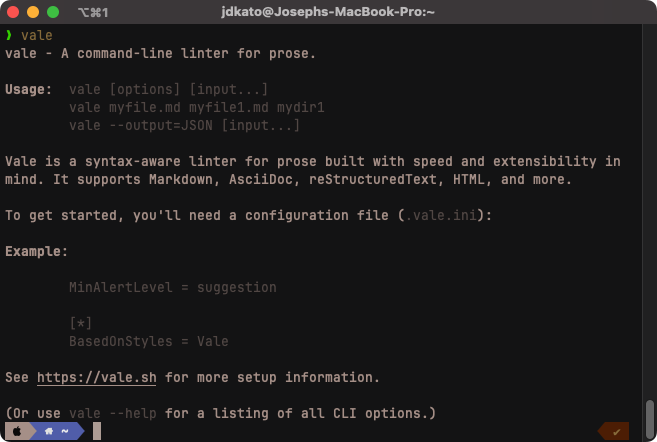Minimize the terminal using the yellow button
The height and width of the screenshot is (442, 657).
point(33,13)
